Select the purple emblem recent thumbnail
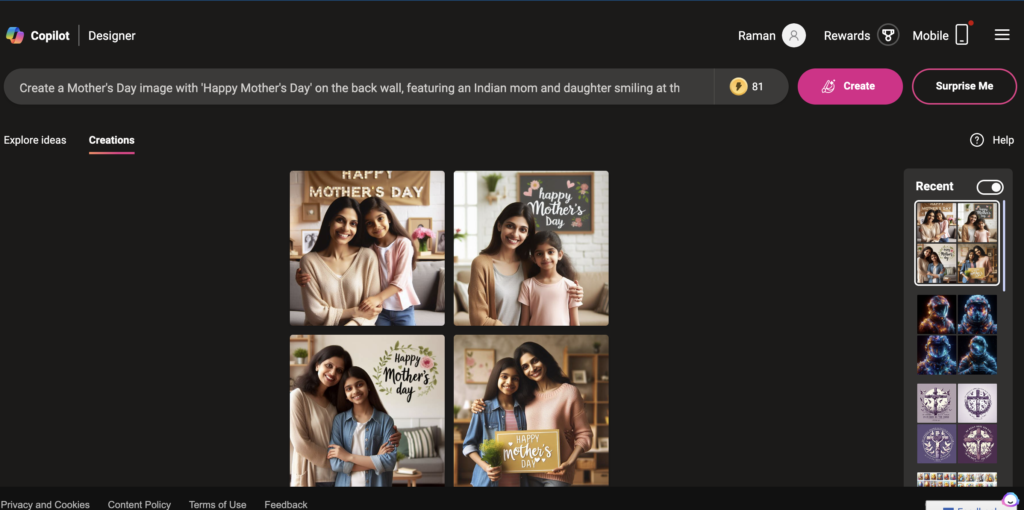 pos(957,423)
